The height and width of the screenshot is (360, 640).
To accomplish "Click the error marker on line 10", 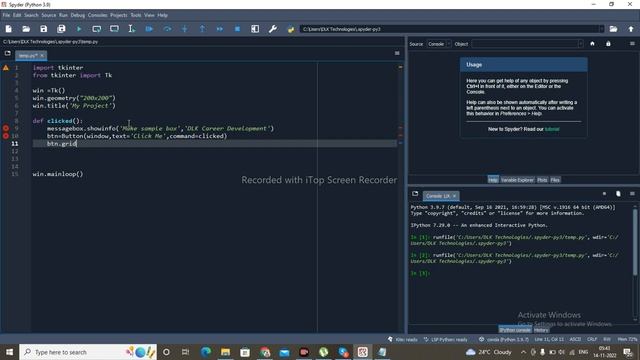I will [6, 136].
